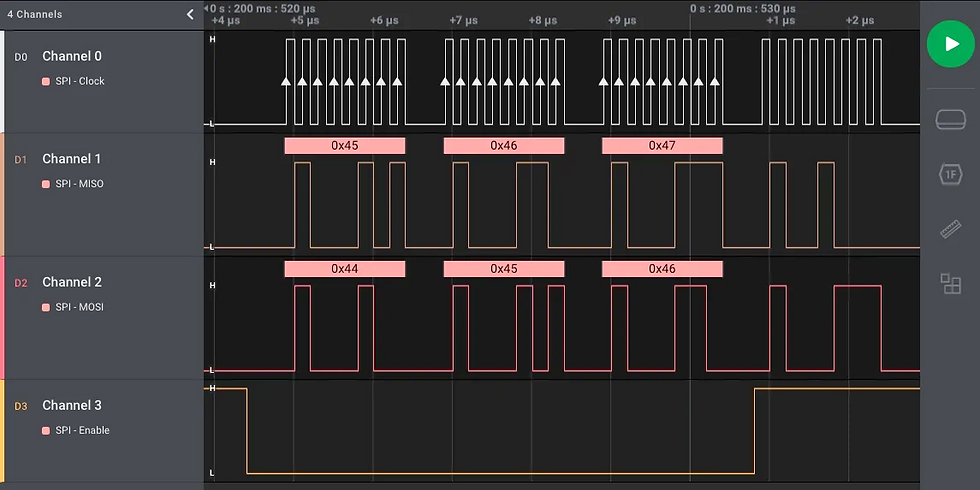Open the extensions squares icon
Screen dimensions: 980x490
[x=951, y=283]
